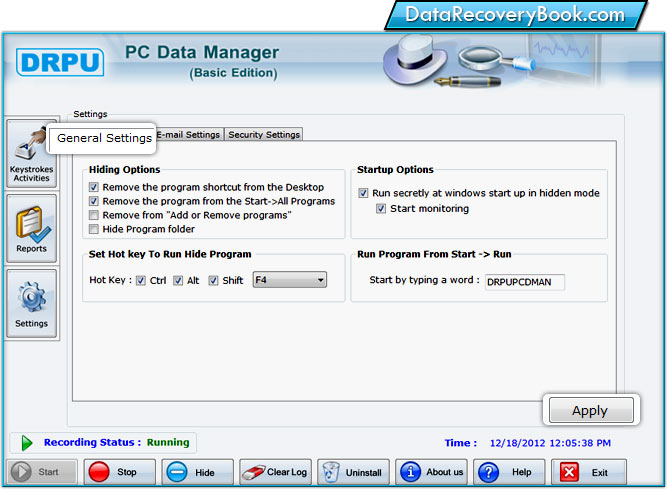The image size is (667, 489).
Task: Toggle Remove shortcut from the Desktop
Action: coord(94,187)
